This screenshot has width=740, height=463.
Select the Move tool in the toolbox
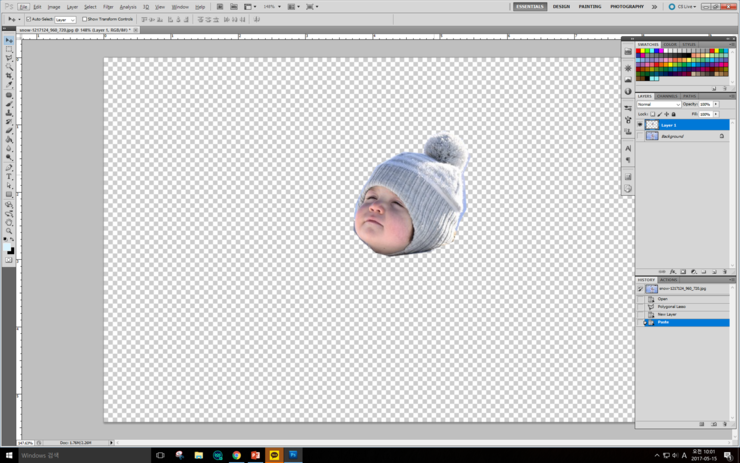coord(10,40)
